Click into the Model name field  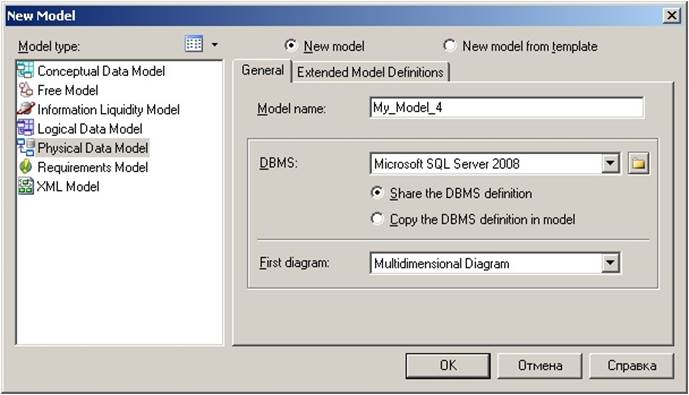(x=507, y=108)
